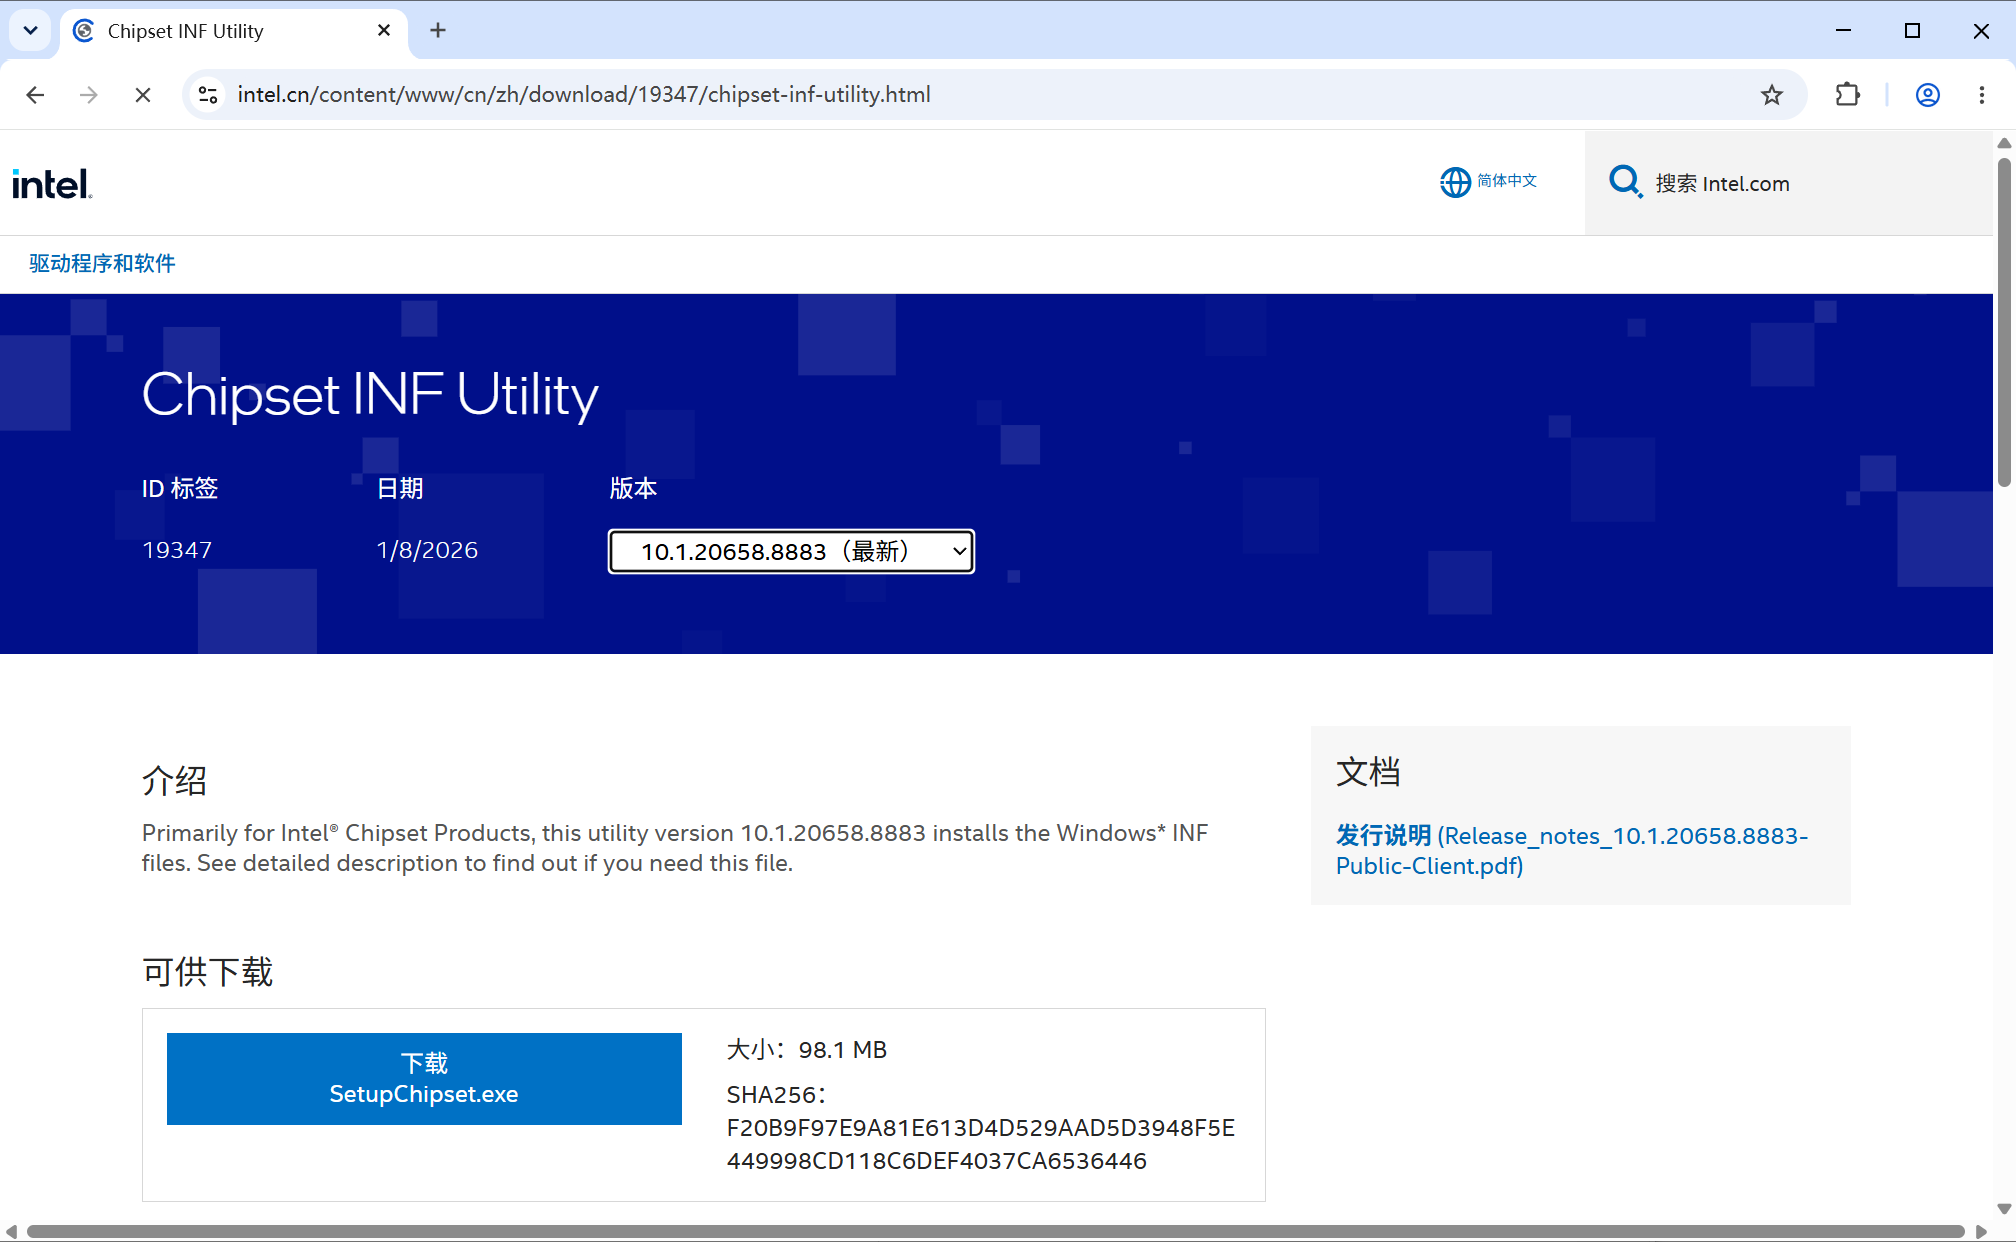The width and height of the screenshot is (2016, 1242).
Task: Minimize the Chrome window
Action: pos(1844,31)
